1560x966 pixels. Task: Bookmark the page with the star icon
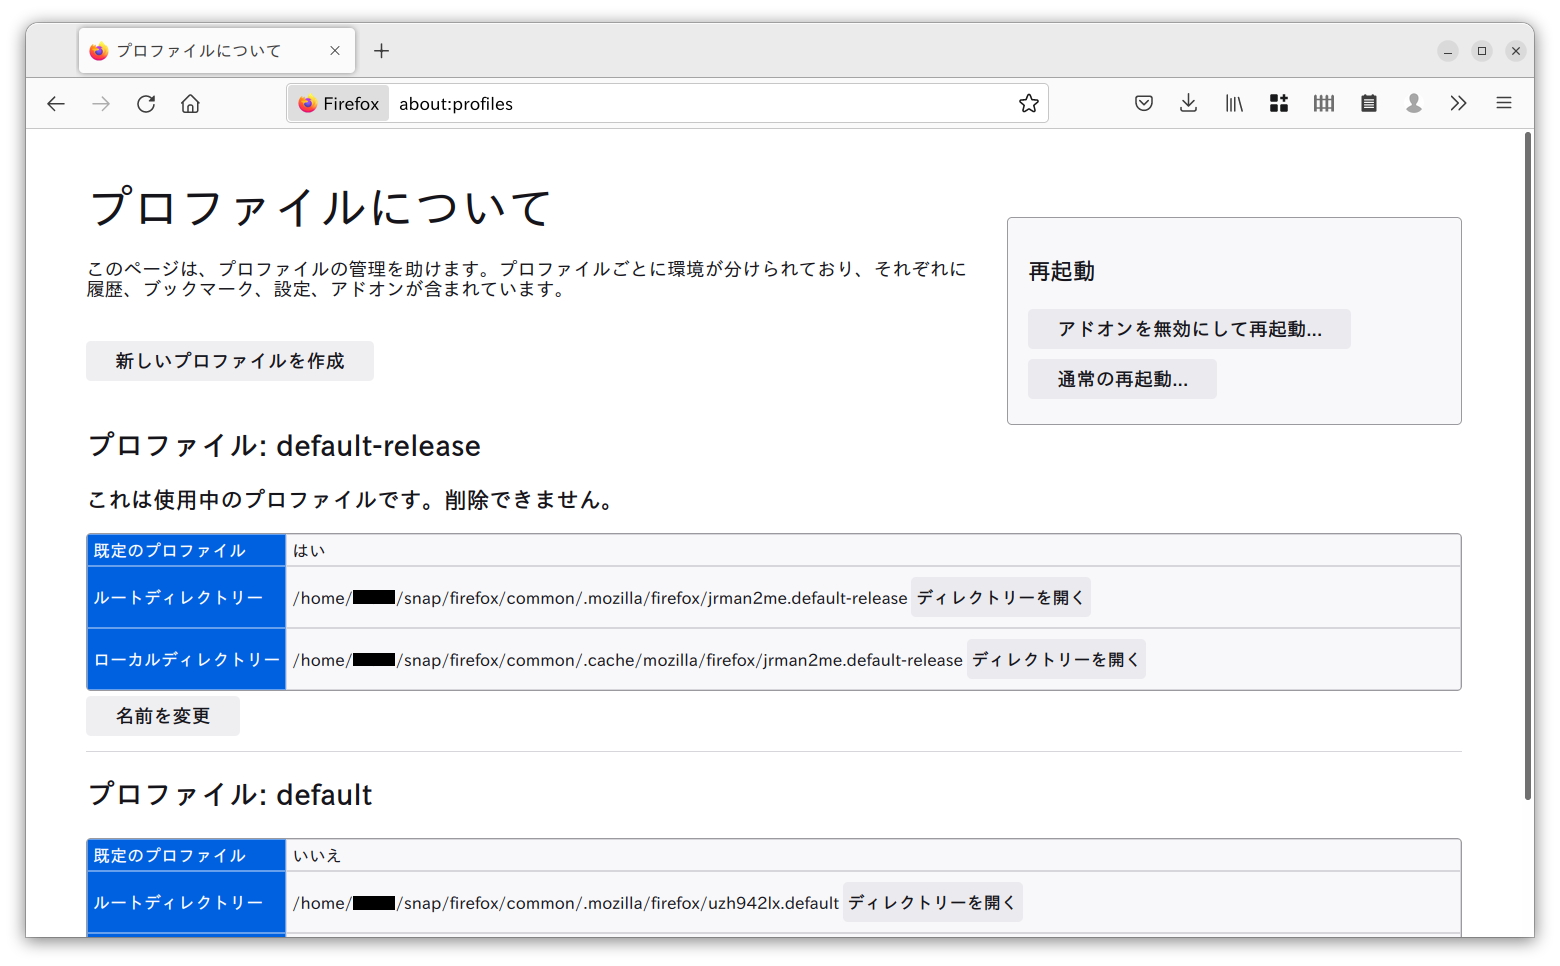tap(1028, 103)
